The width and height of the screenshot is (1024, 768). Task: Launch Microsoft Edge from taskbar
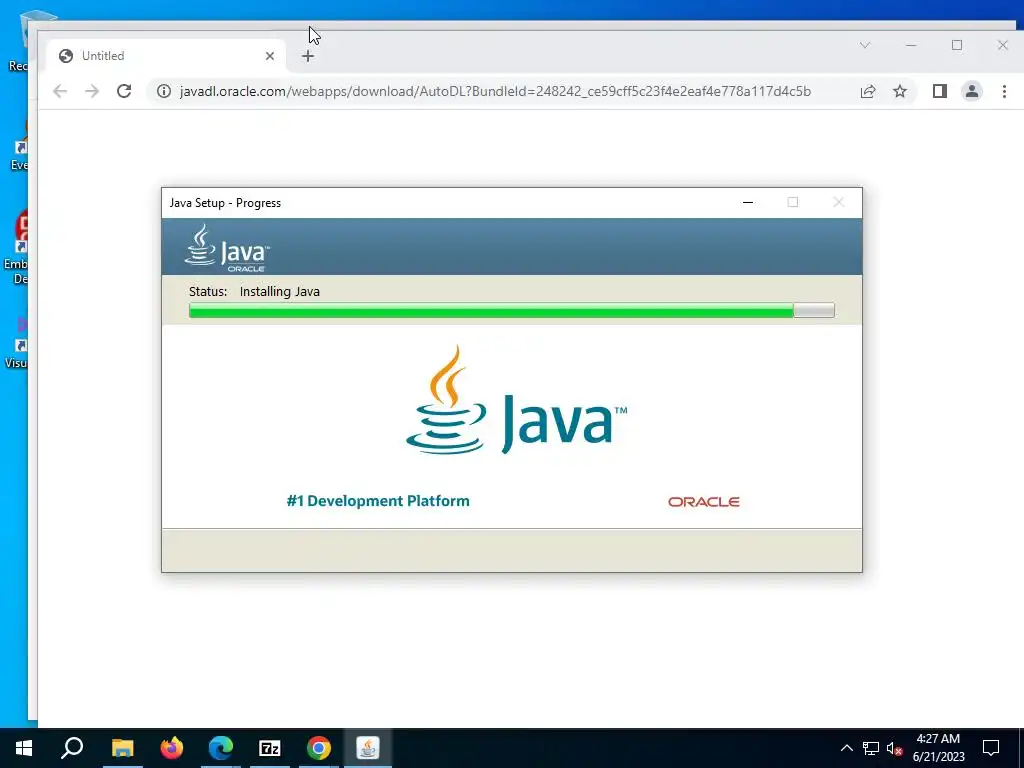[221, 748]
